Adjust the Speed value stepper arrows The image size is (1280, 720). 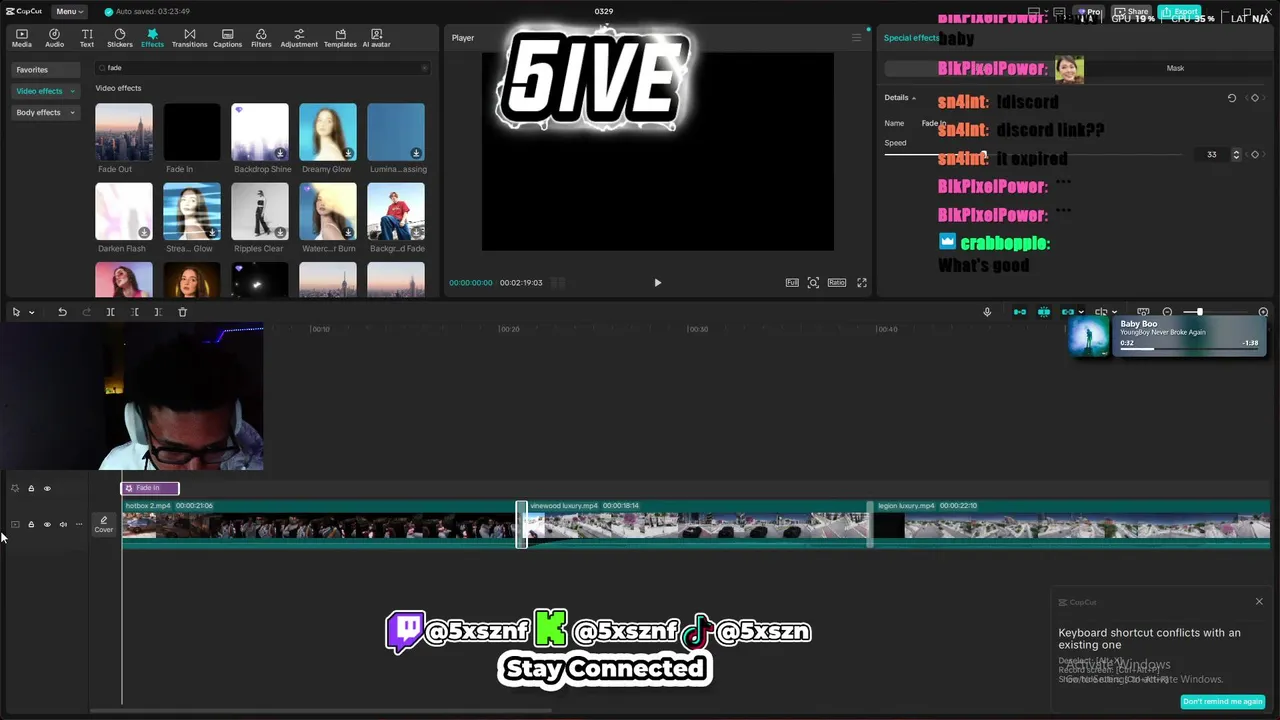1236,155
